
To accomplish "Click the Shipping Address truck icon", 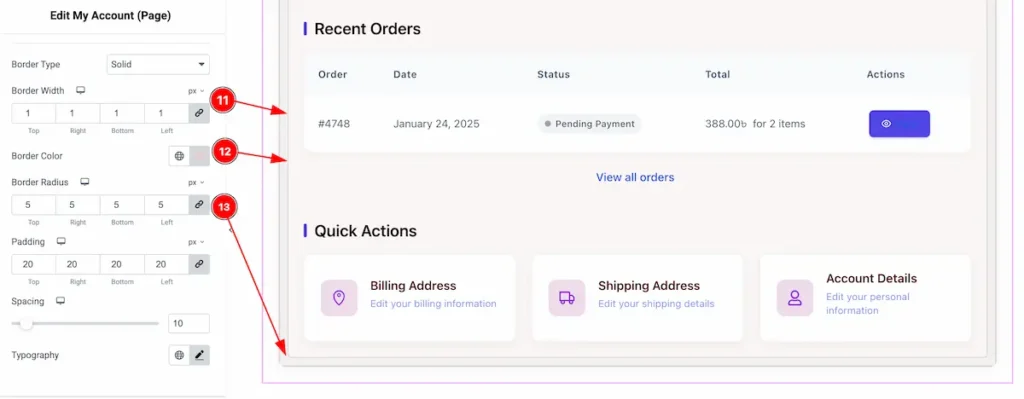I will (566, 298).
